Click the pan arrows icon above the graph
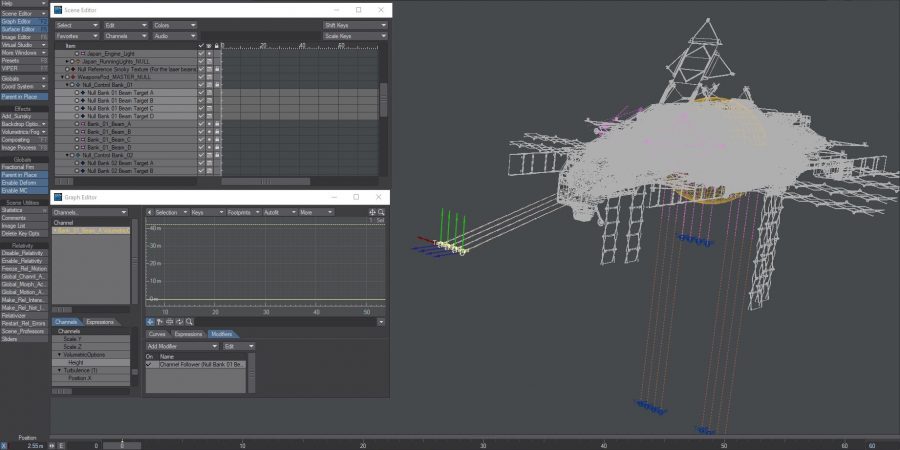The height and width of the screenshot is (450, 900). point(372,212)
